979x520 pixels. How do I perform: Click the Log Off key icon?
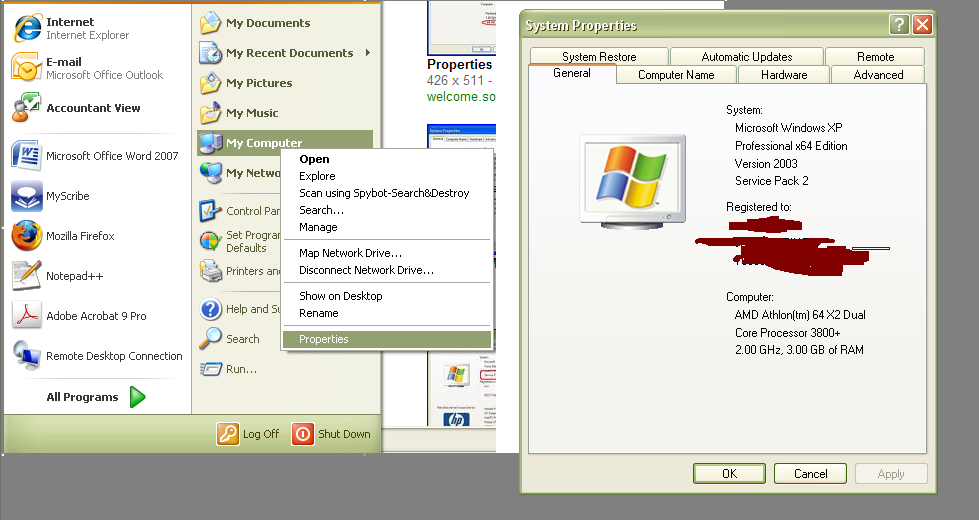[x=228, y=434]
